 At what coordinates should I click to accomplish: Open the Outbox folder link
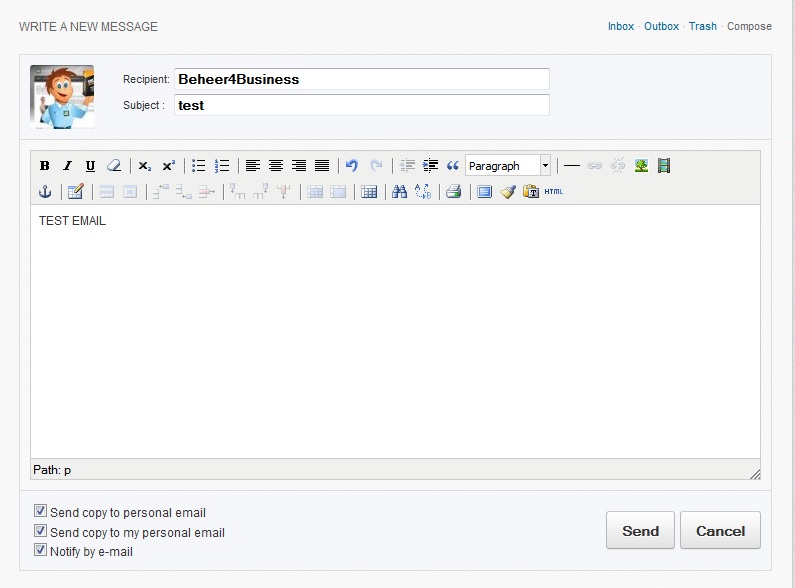pos(661,26)
